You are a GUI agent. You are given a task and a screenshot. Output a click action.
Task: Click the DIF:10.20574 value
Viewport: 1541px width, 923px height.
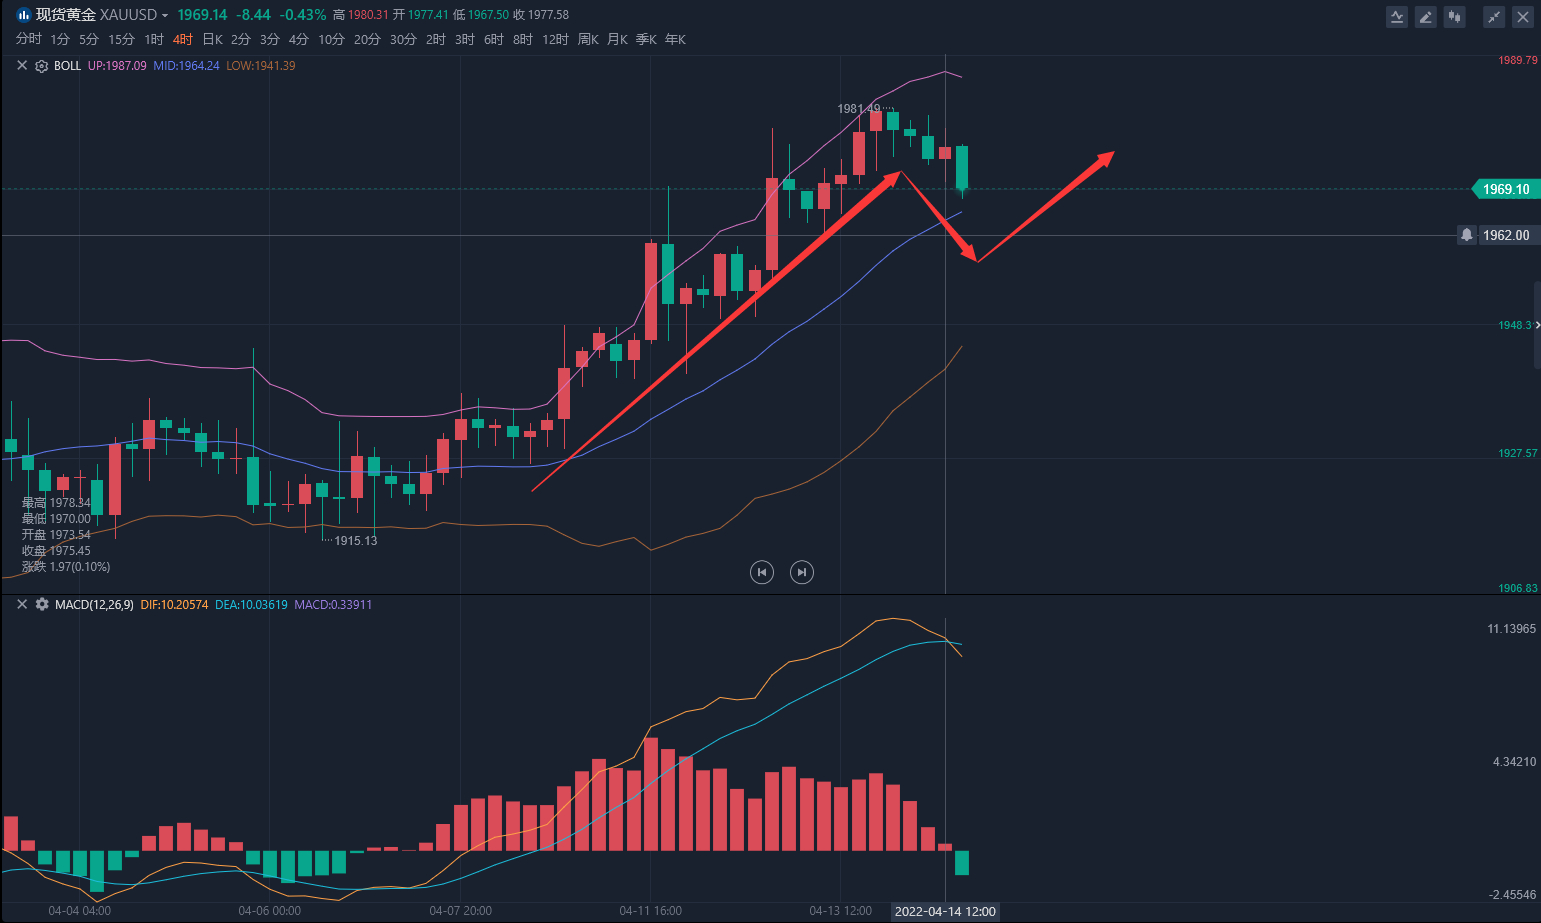coord(174,605)
